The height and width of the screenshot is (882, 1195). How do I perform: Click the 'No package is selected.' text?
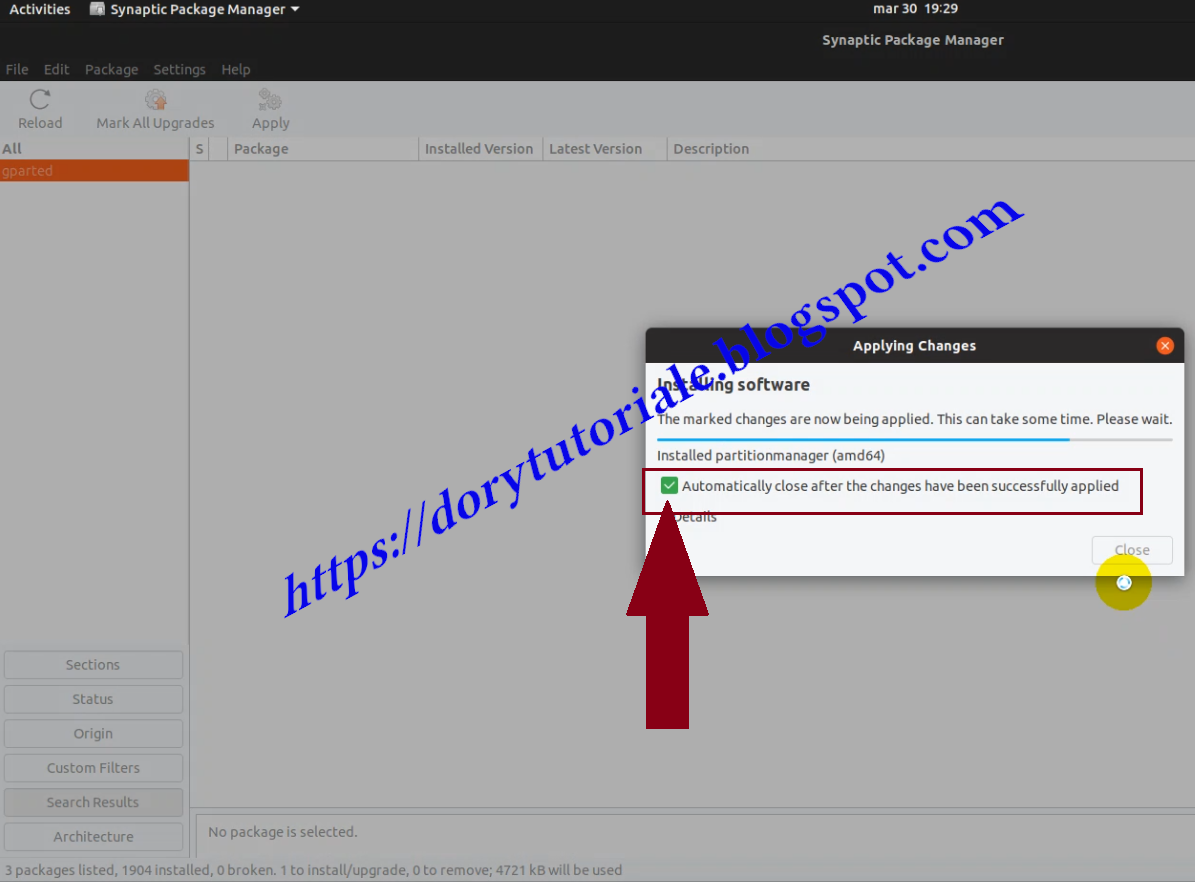click(283, 832)
